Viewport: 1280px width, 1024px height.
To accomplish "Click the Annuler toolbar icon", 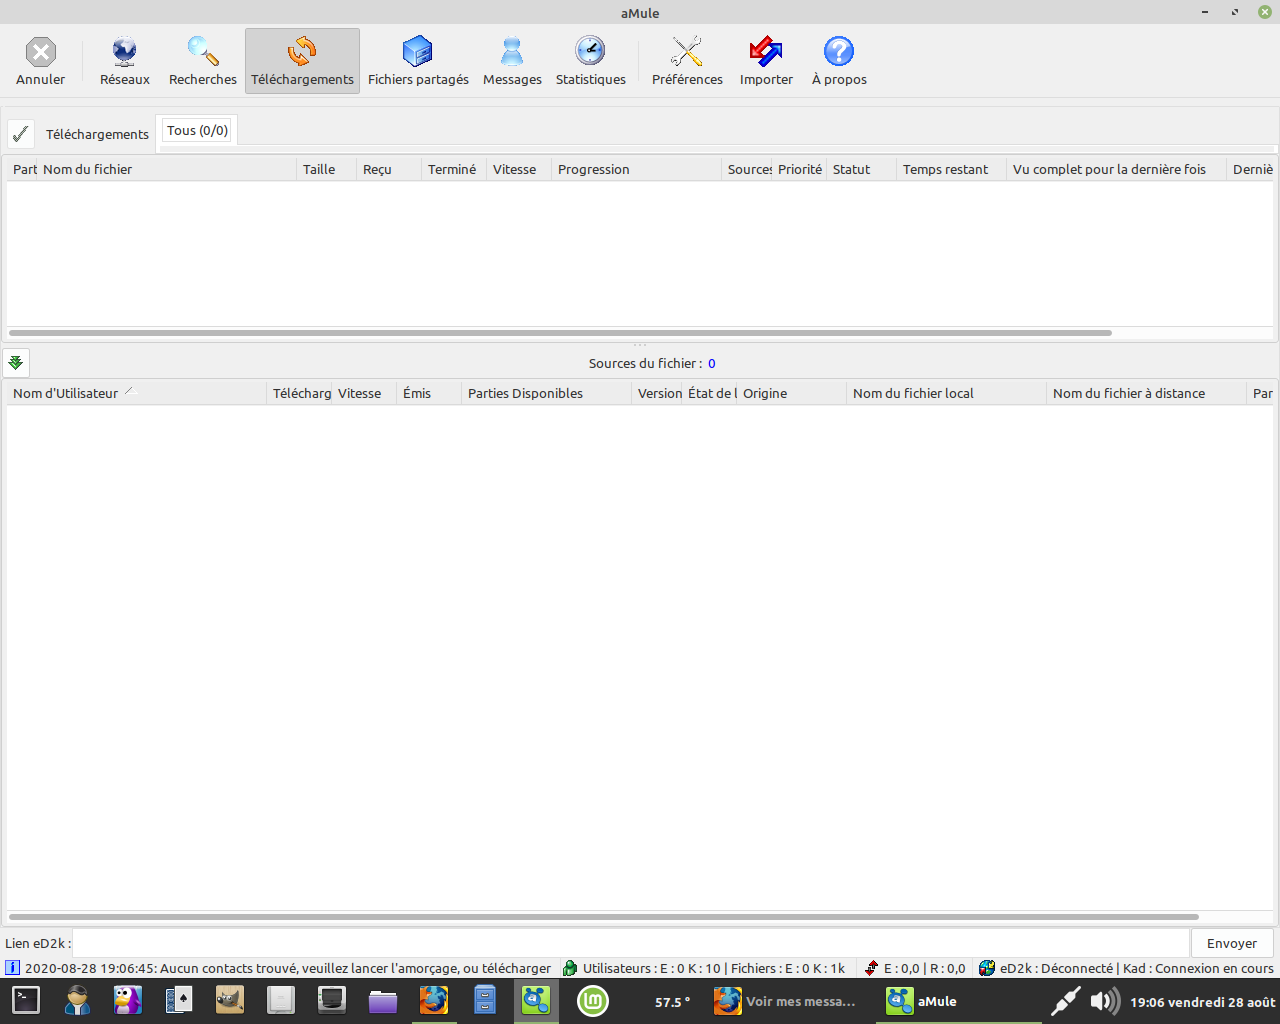I will [x=41, y=61].
